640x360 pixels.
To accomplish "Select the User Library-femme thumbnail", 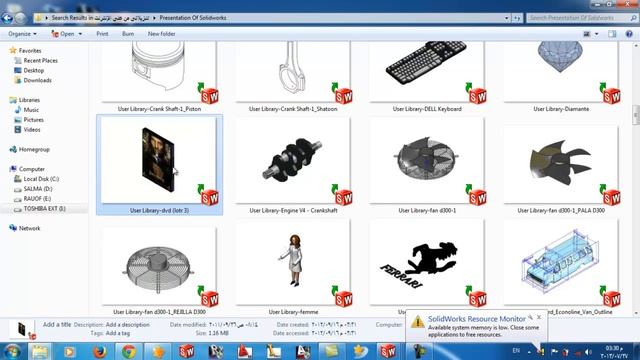I will click(x=293, y=263).
